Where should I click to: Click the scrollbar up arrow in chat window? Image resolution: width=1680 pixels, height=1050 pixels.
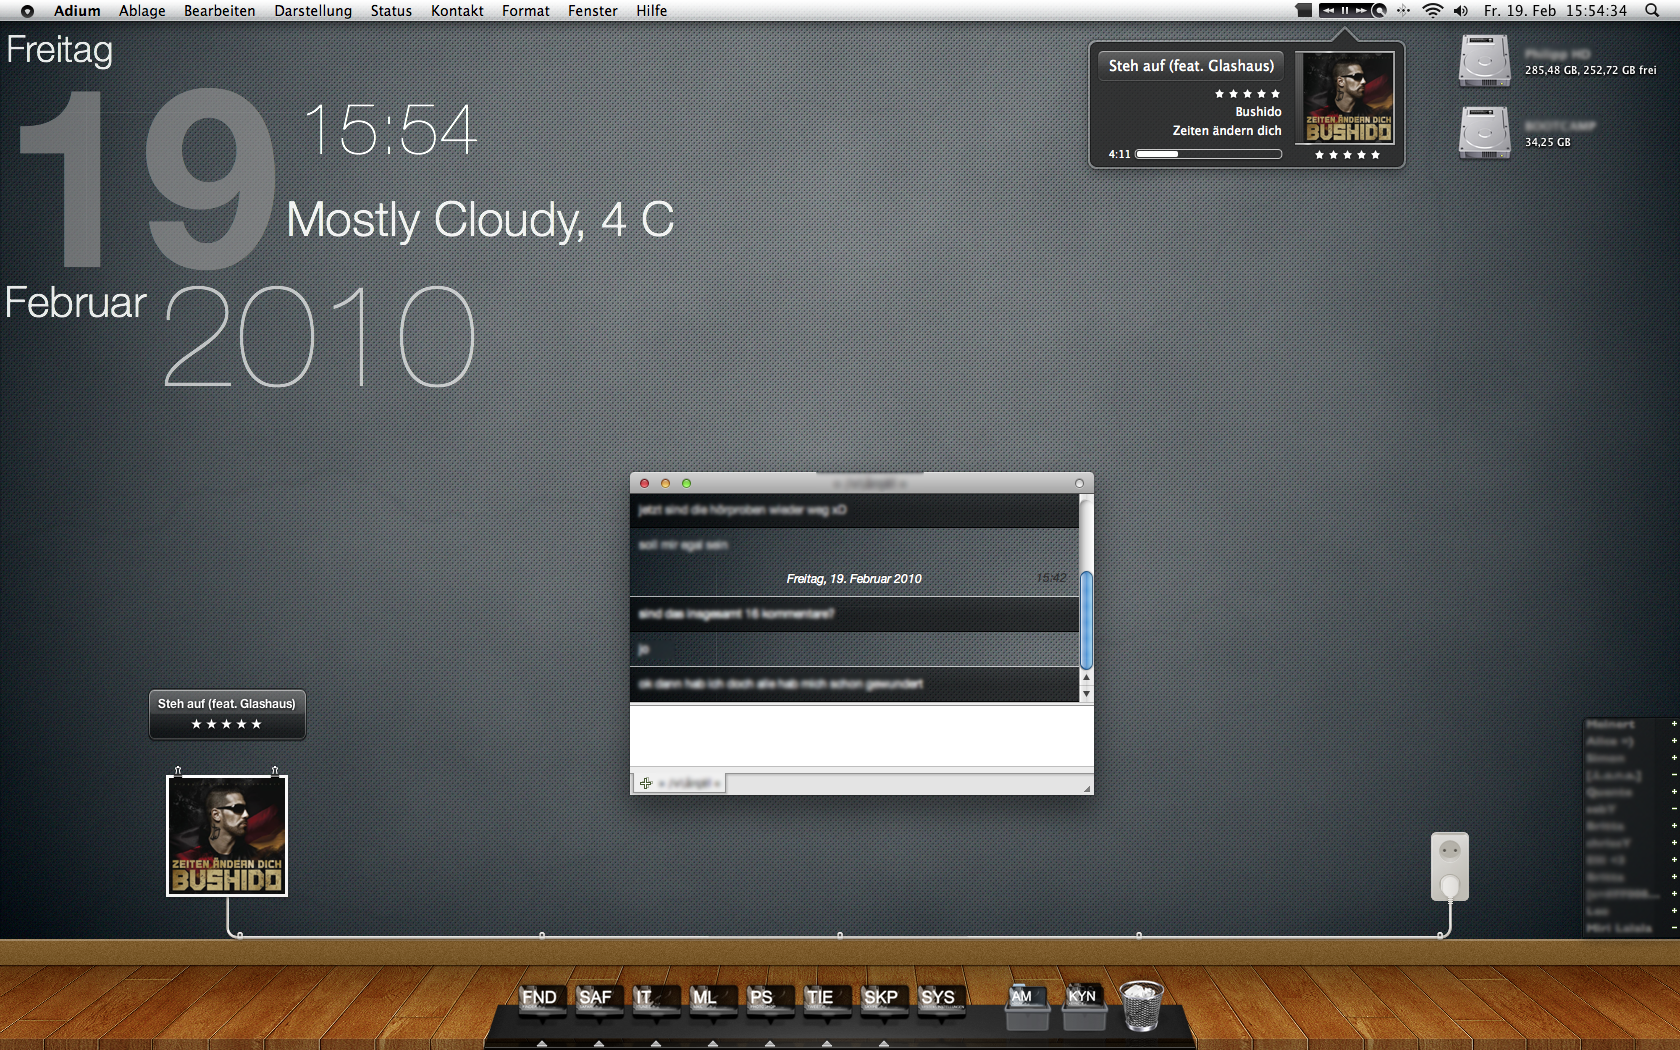pos(1086,678)
